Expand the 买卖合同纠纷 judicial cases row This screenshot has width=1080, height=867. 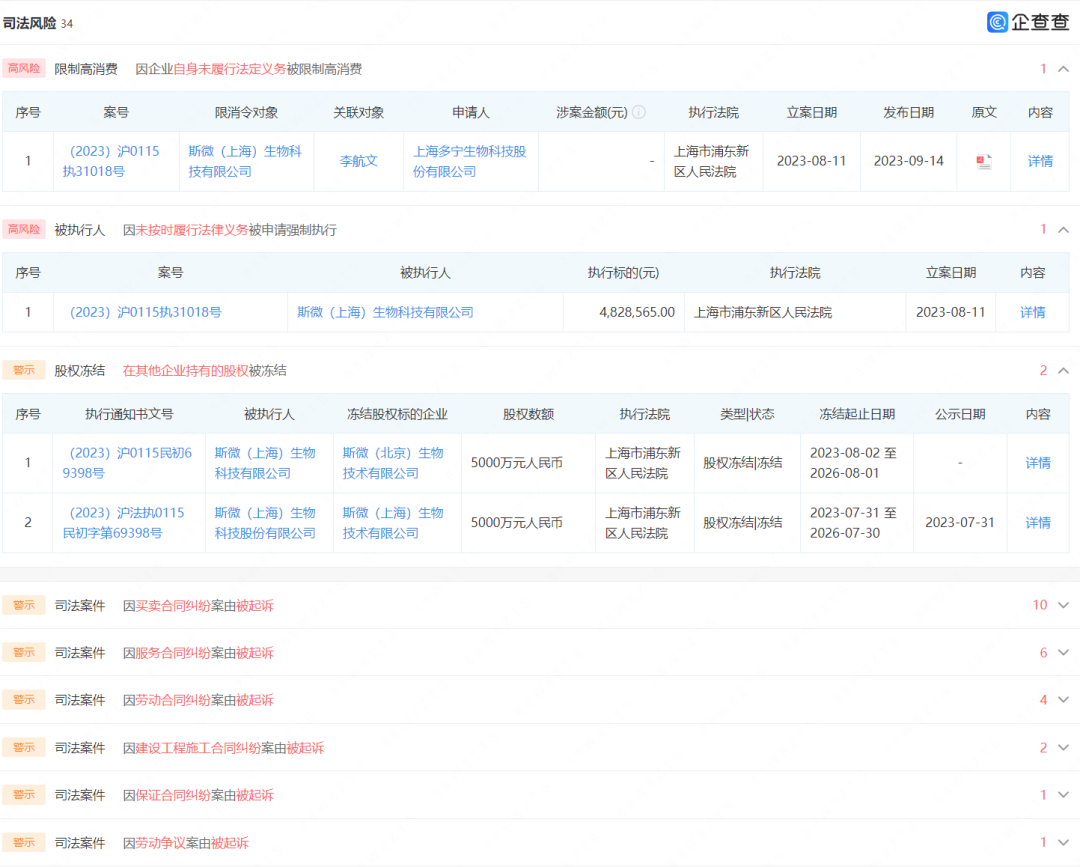[1062, 605]
